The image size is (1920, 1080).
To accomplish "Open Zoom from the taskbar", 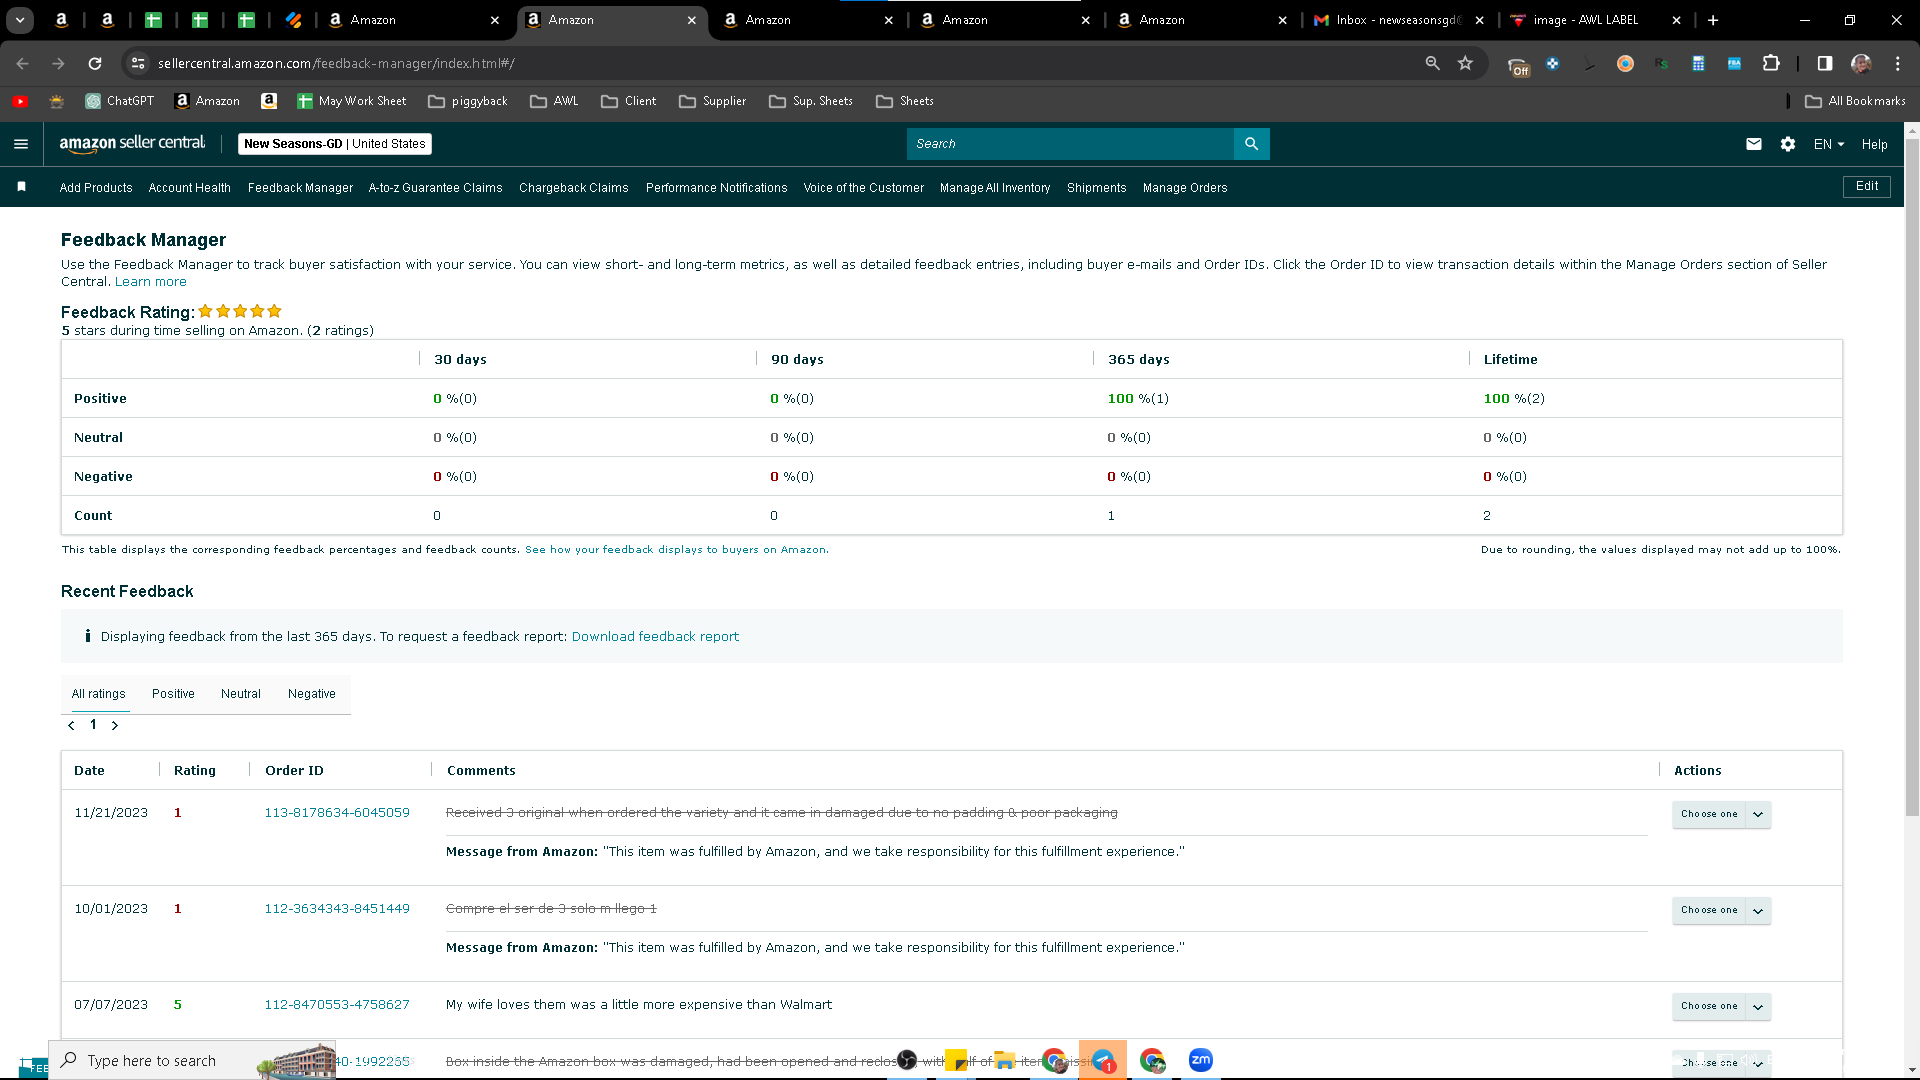I will point(1200,1060).
